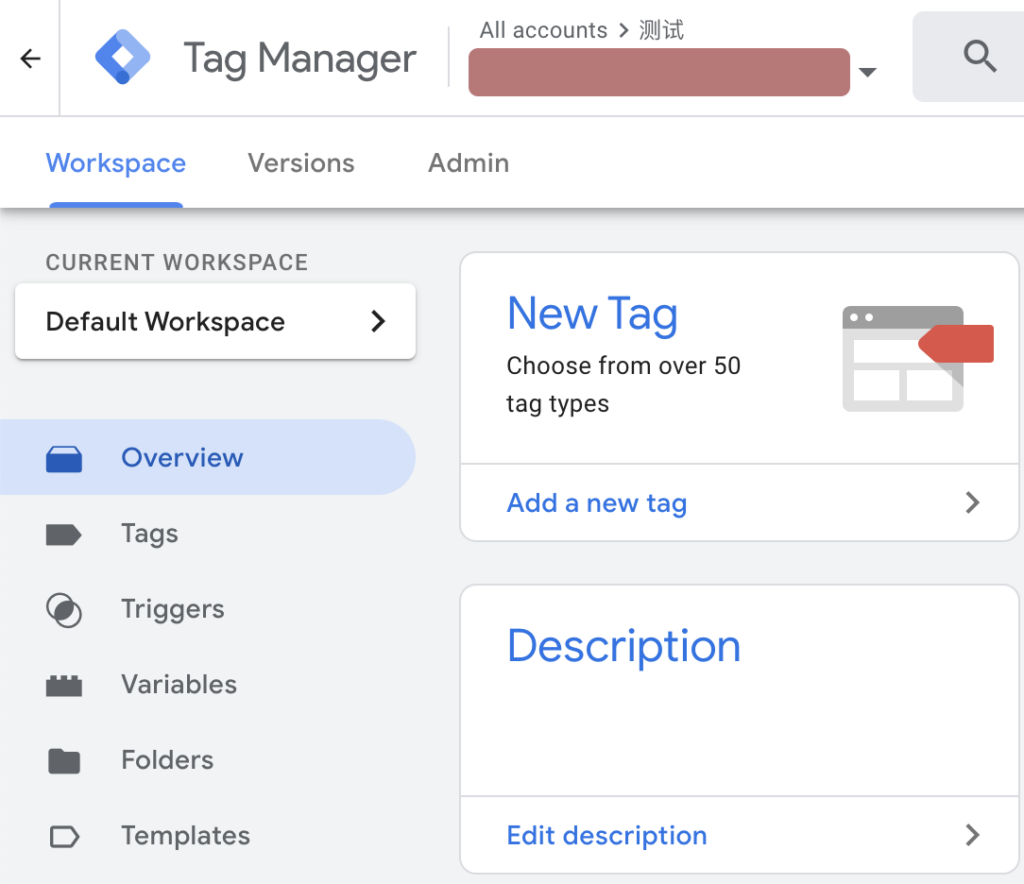The height and width of the screenshot is (884, 1024).
Task: Click the Tags label-shaped icon
Action: [x=64, y=535]
